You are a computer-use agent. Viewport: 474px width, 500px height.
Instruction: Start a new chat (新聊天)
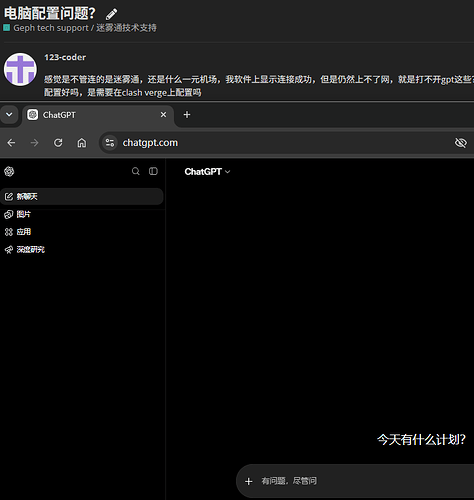click(x=82, y=196)
